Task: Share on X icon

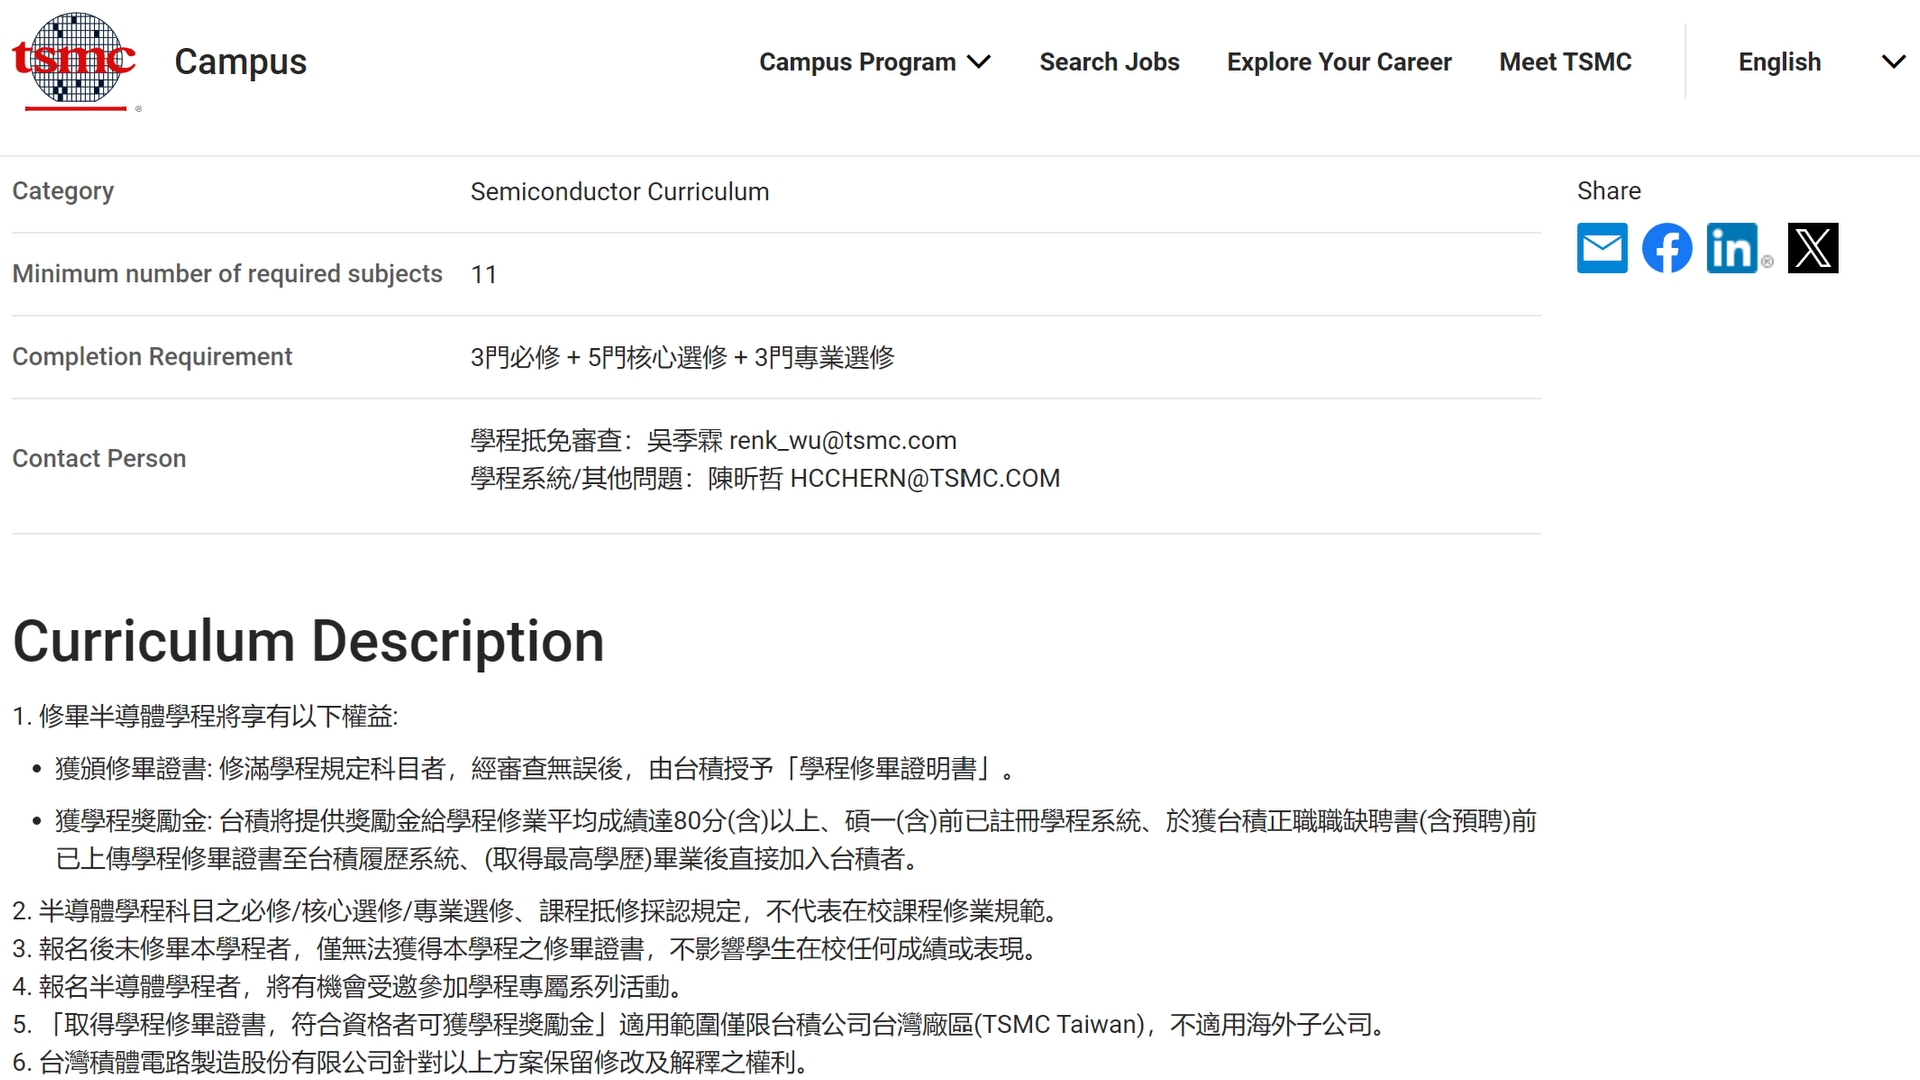Action: coord(1813,248)
